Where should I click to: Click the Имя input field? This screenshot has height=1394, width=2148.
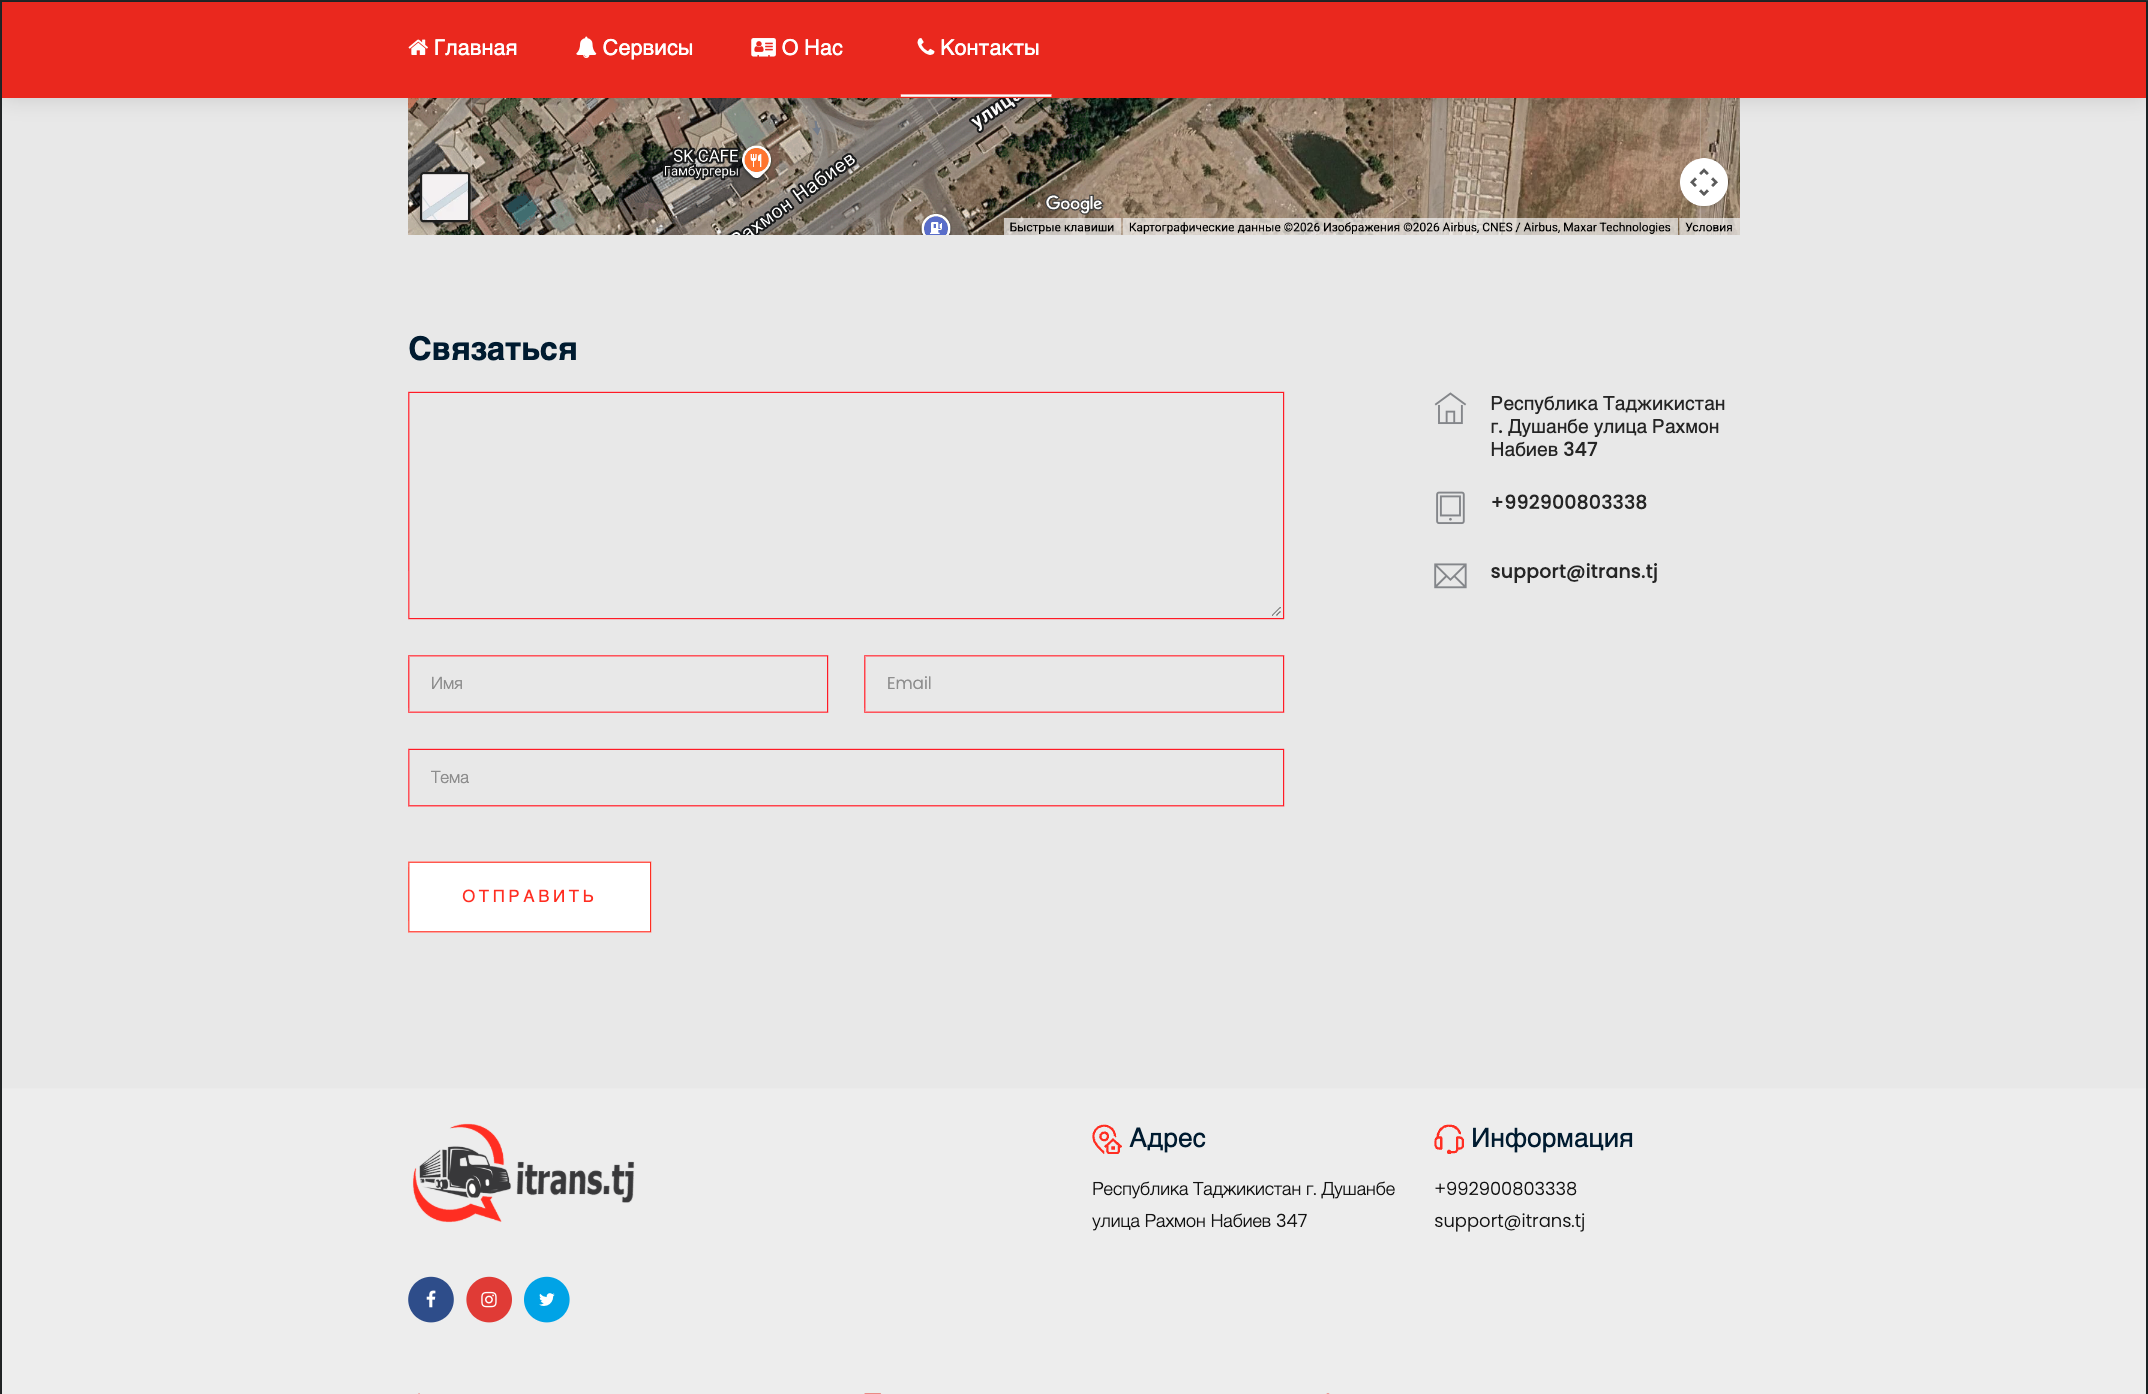618,684
